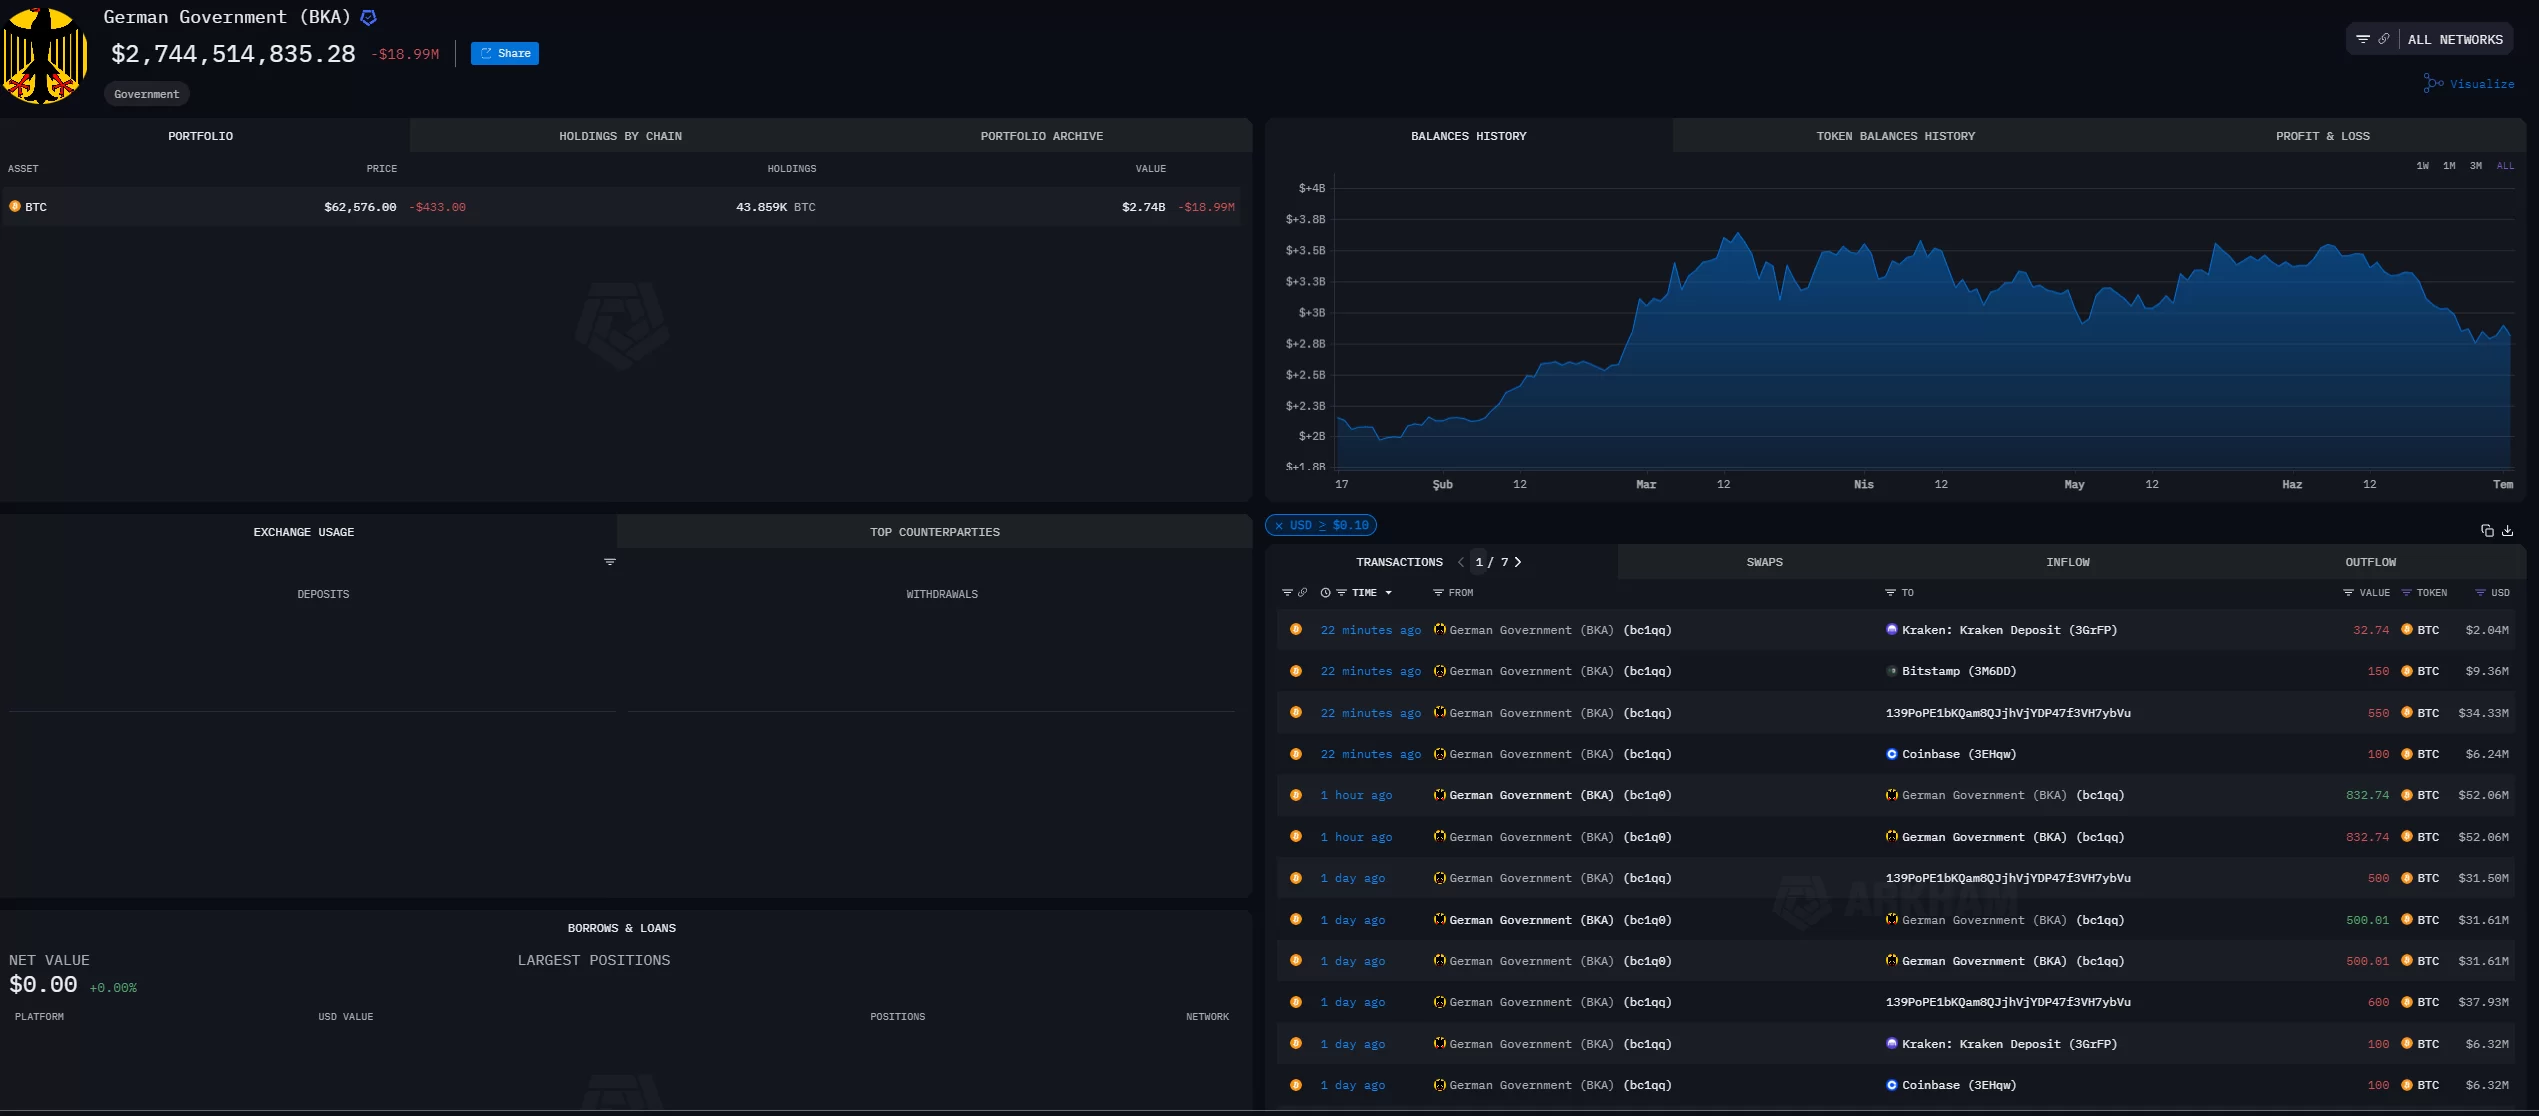Click the chain link filter icon in transactions header
The image size is (2539, 1116).
coord(1302,593)
